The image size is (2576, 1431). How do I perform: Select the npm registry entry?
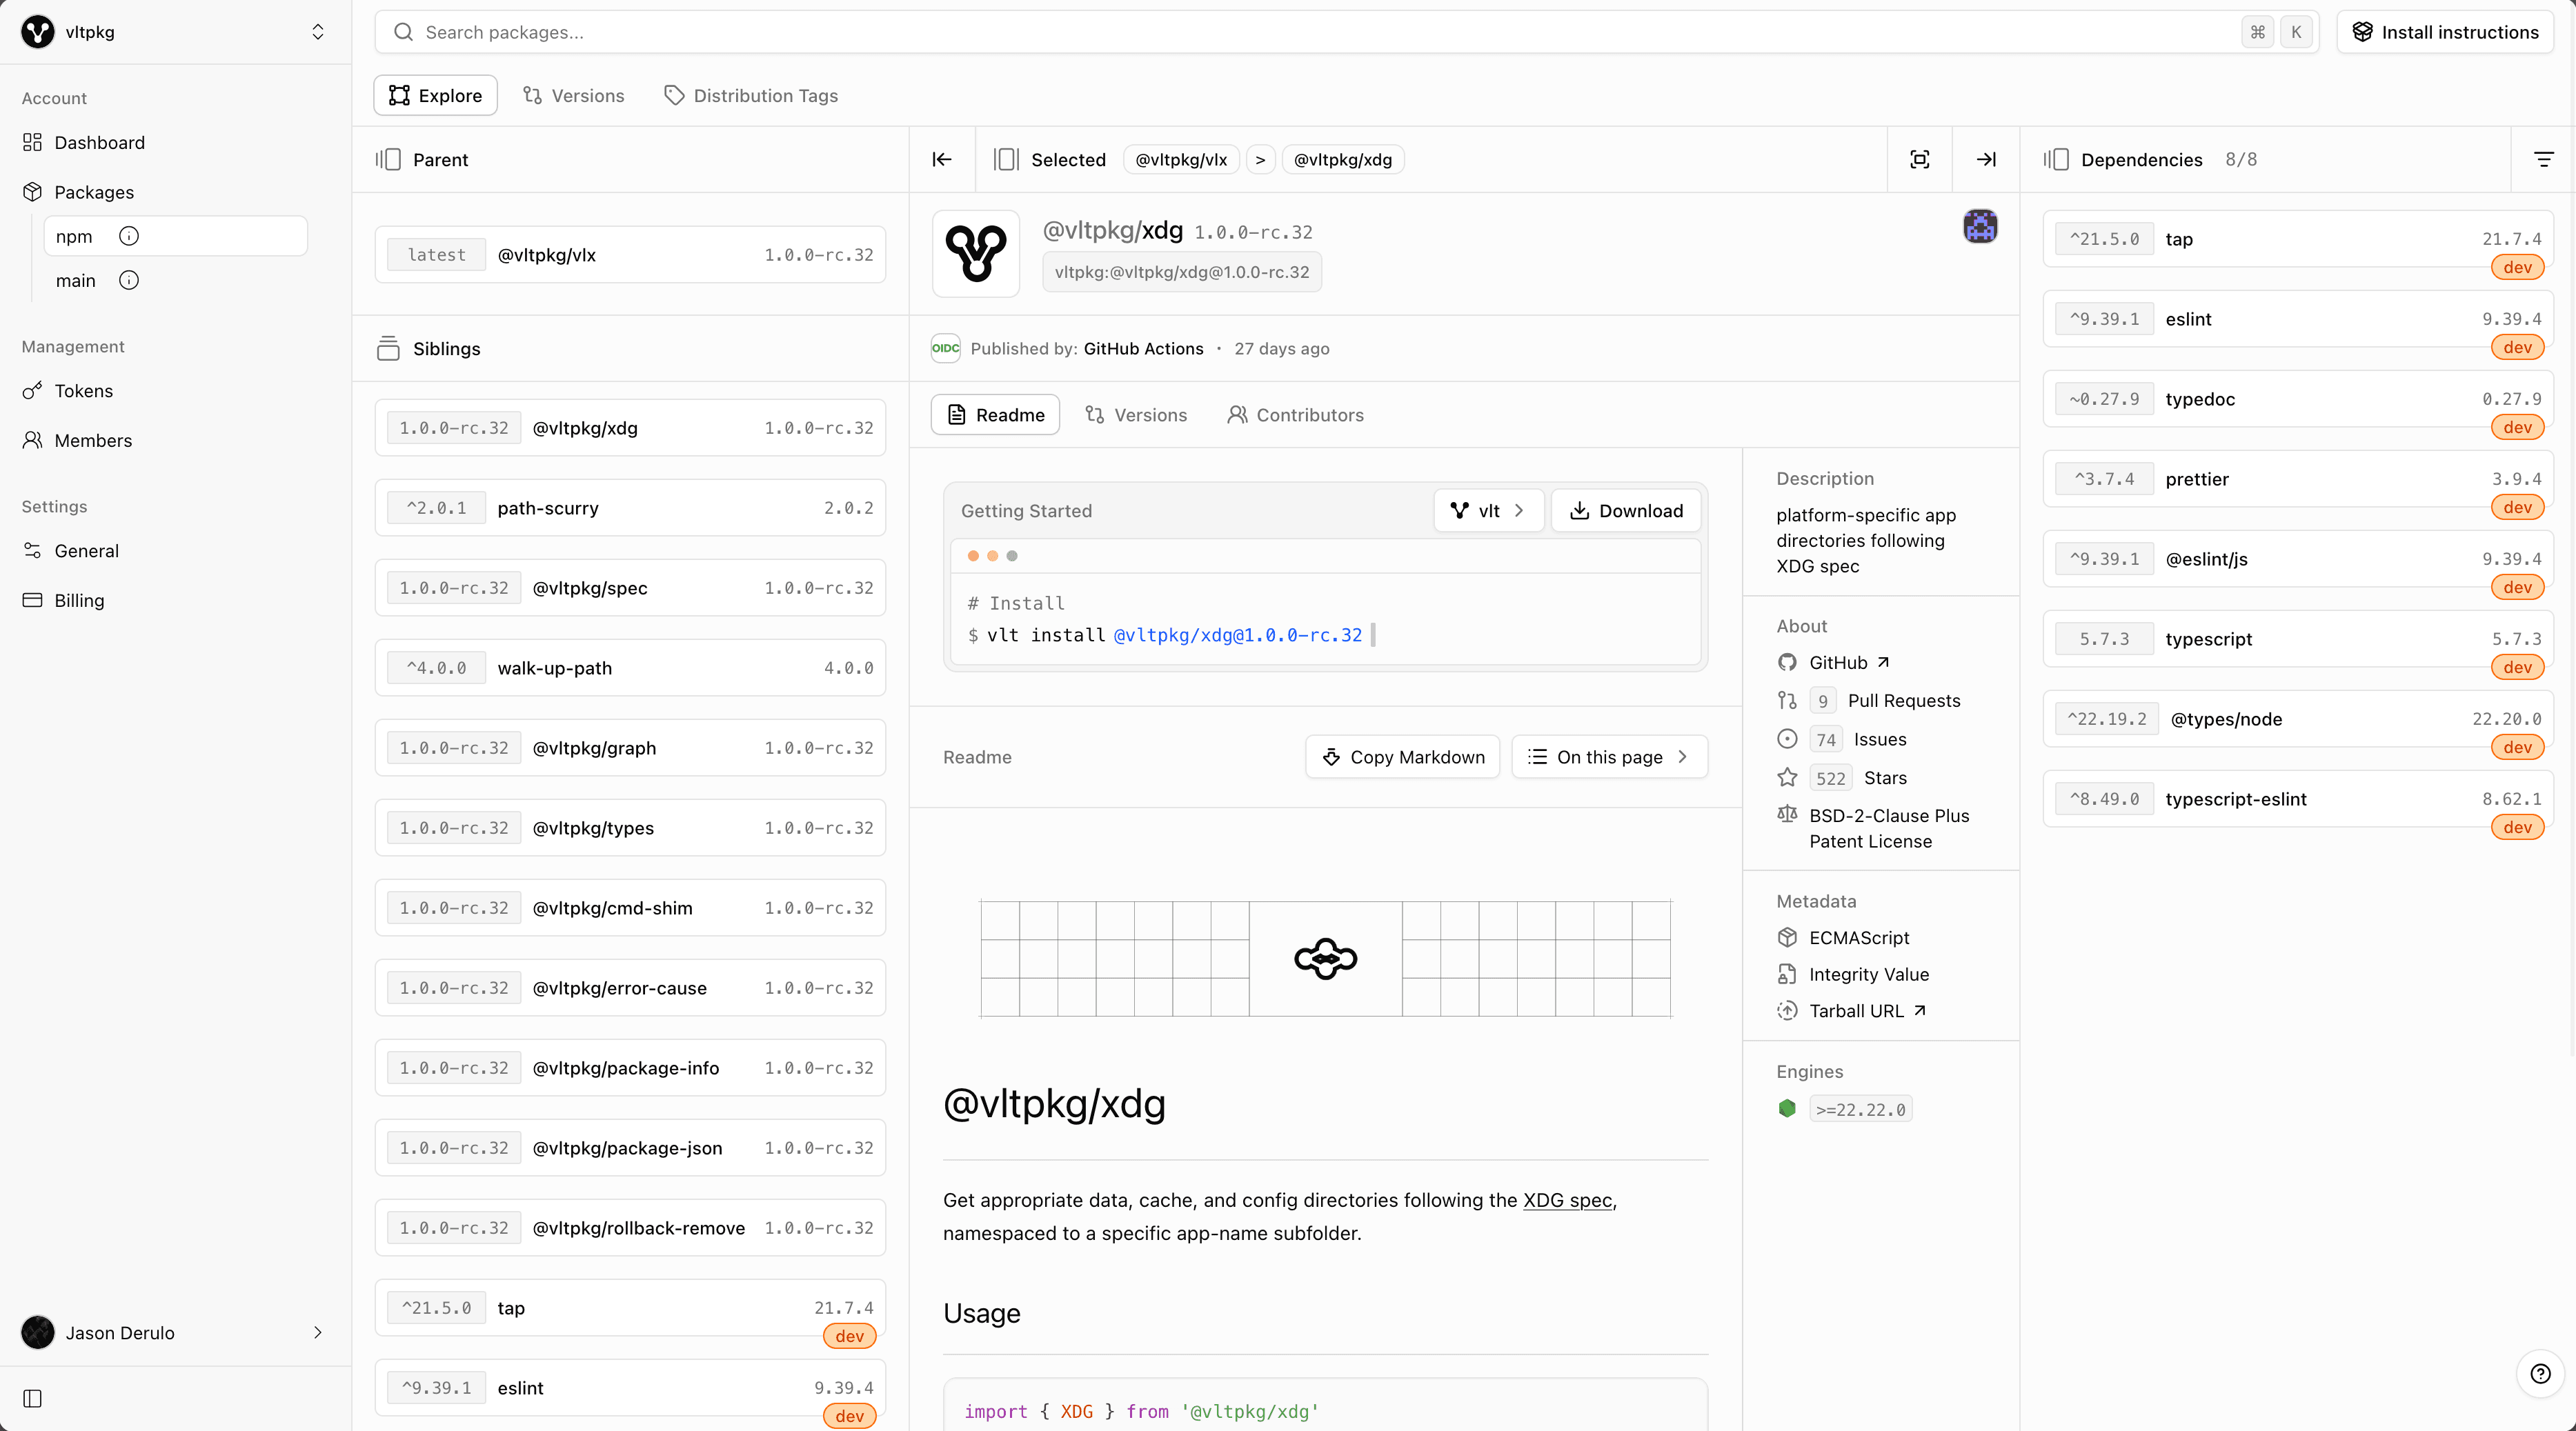(x=175, y=236)
